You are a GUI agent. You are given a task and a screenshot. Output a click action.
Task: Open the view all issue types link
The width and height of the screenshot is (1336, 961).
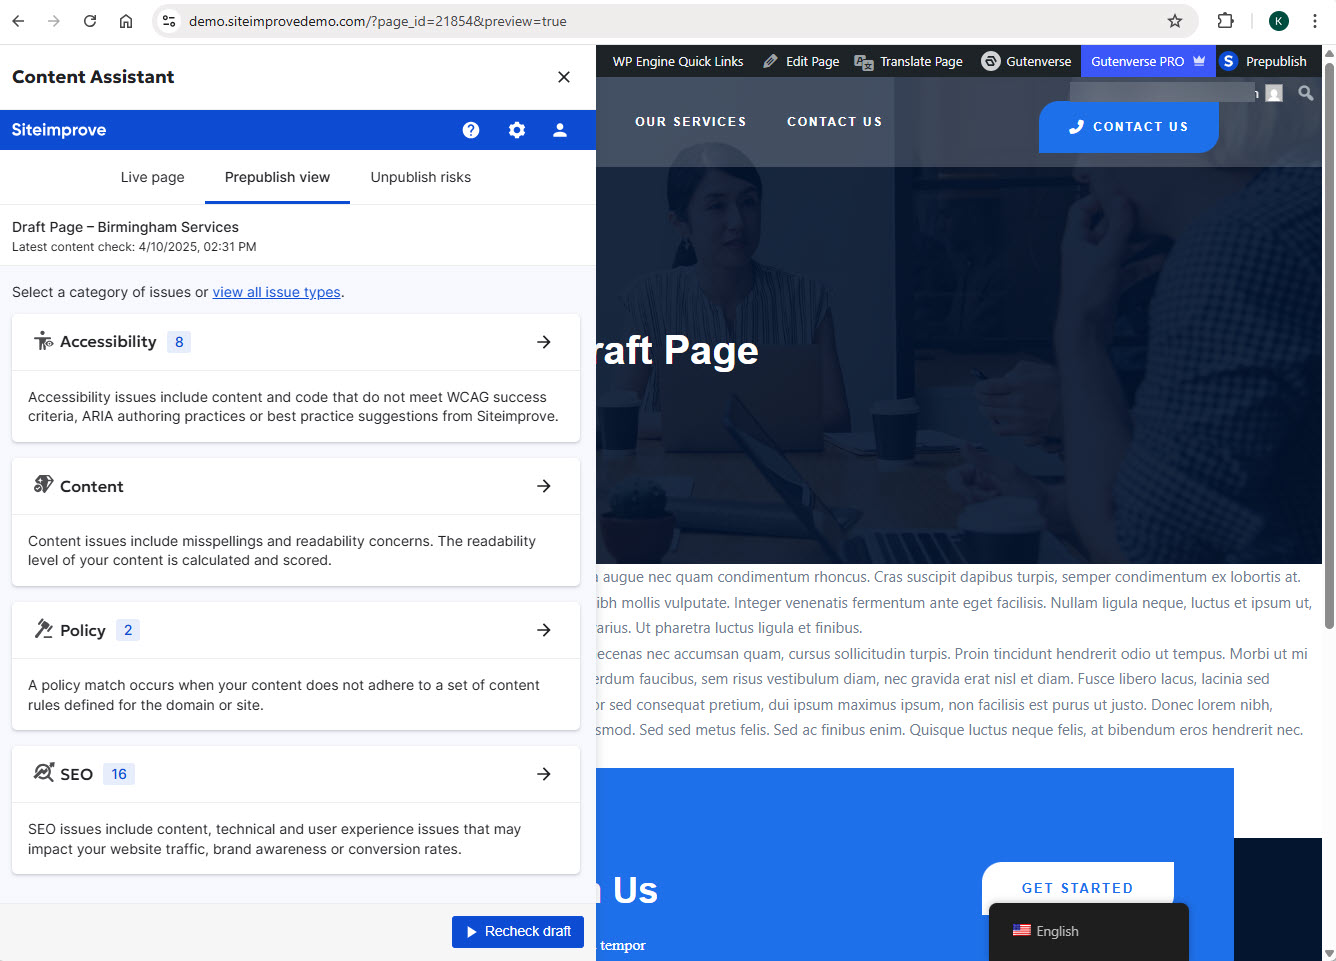[x=276, y=292]
